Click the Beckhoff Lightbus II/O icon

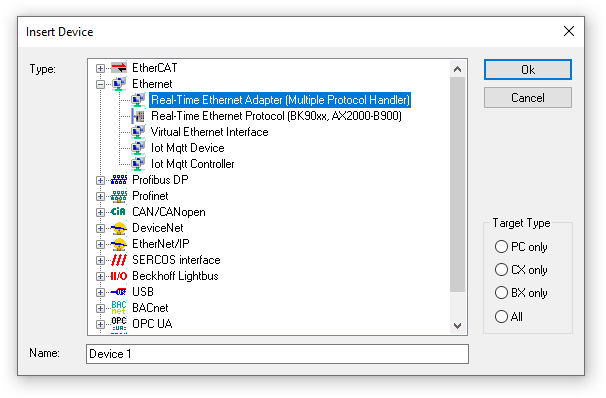119,276
